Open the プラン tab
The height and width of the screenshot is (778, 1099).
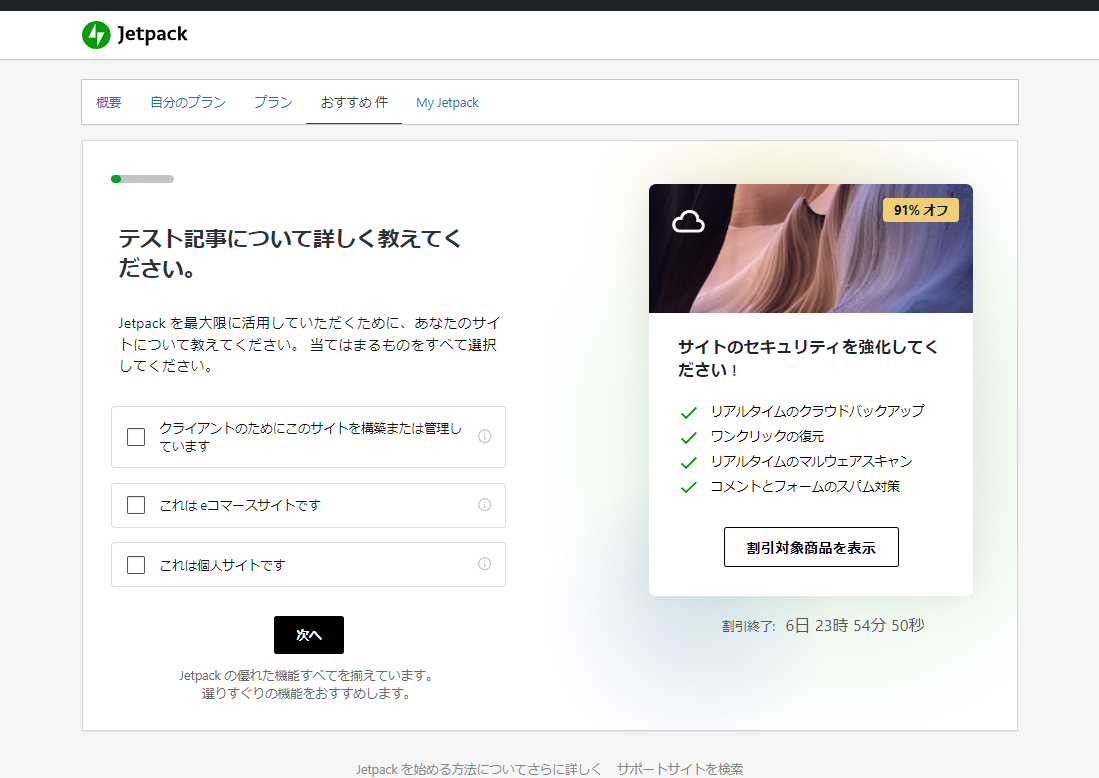point(273,102)
